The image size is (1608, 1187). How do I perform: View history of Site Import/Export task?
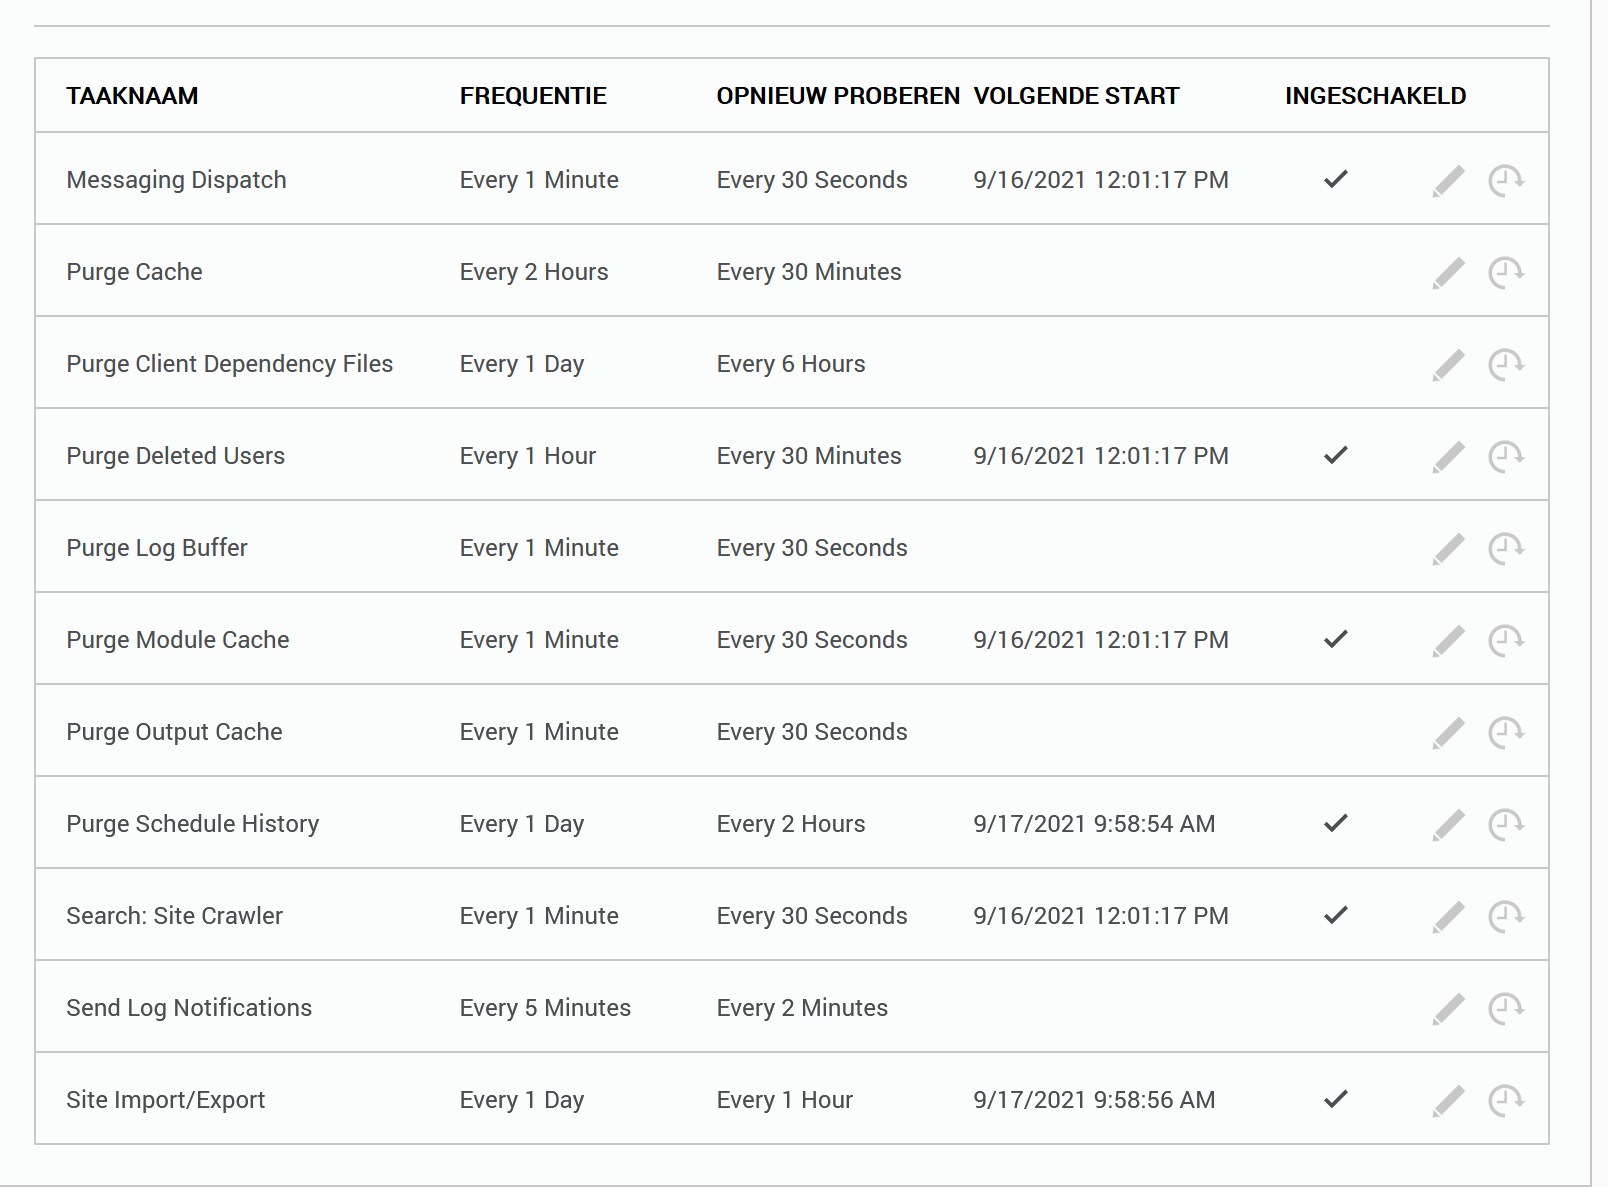tap(1506, 1099)
